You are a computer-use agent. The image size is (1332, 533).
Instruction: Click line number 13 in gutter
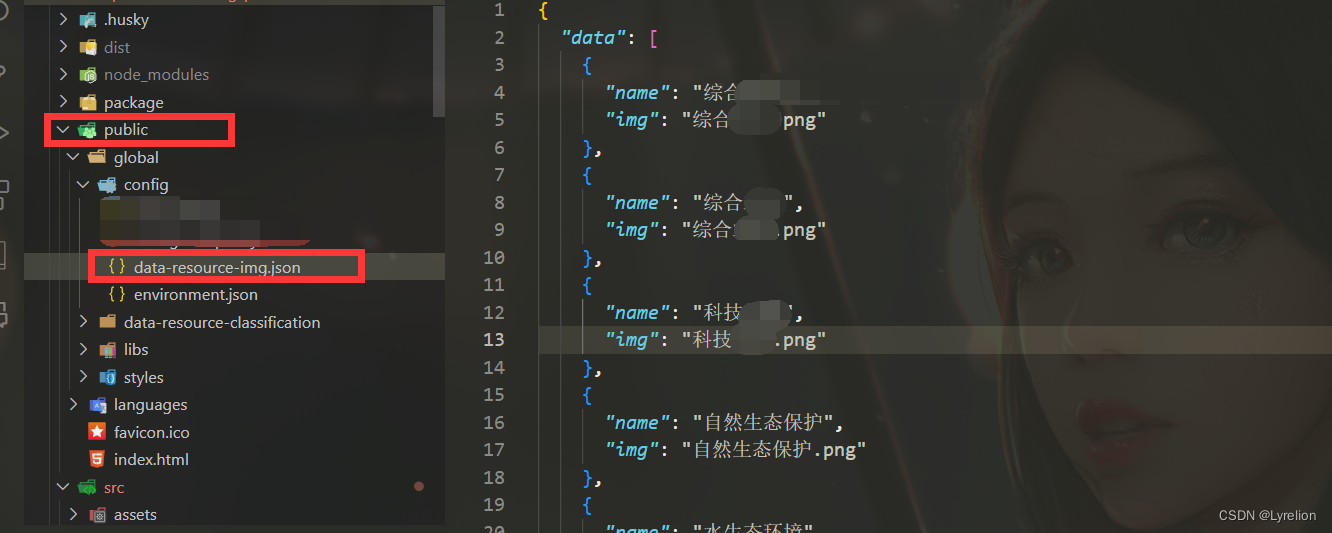tap(494, 340)
